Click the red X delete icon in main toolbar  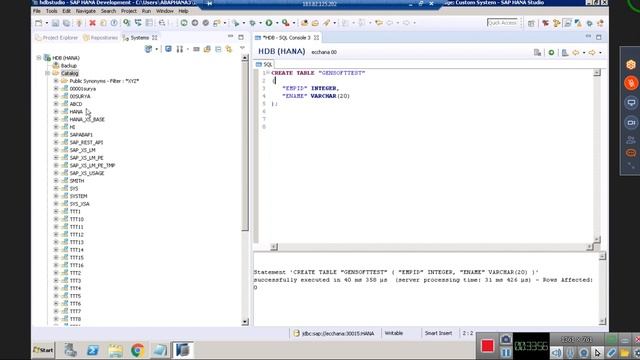tap(92, 23)
